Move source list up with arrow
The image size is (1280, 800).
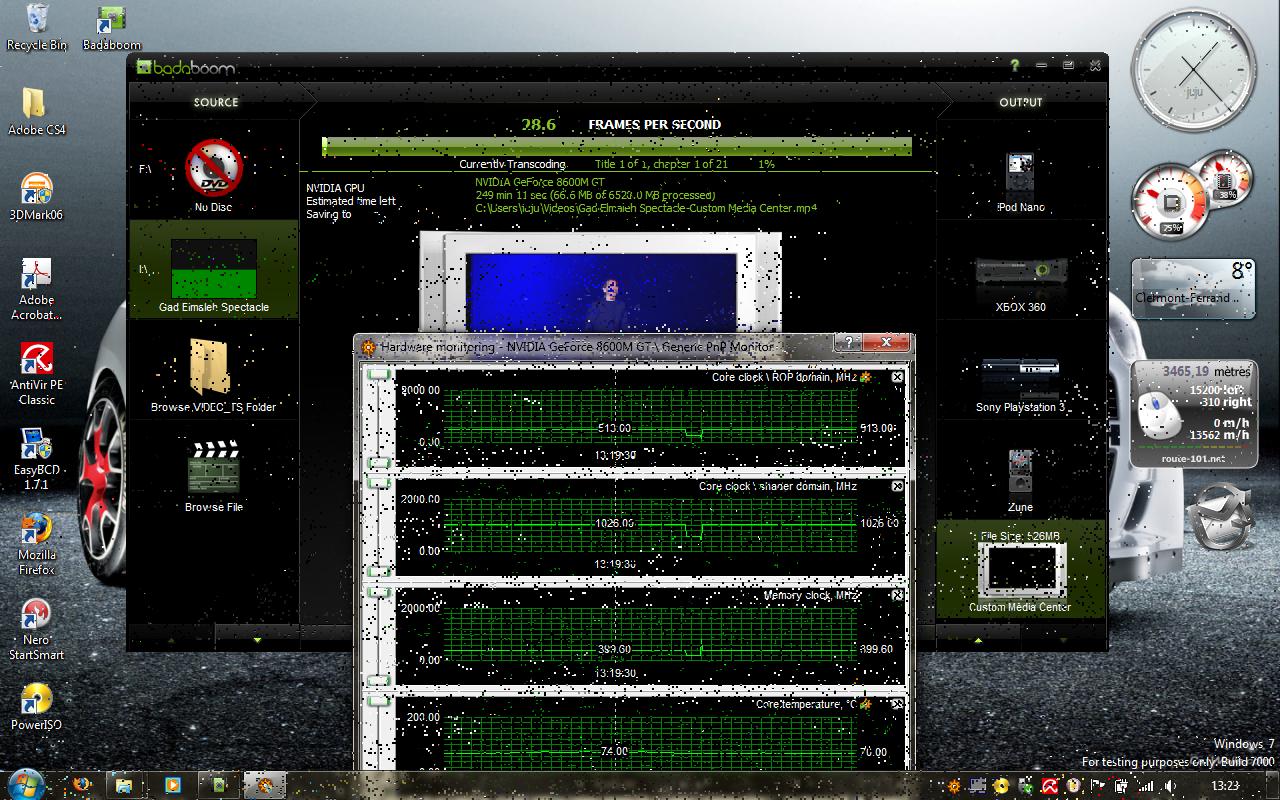(x=171, y=638)
